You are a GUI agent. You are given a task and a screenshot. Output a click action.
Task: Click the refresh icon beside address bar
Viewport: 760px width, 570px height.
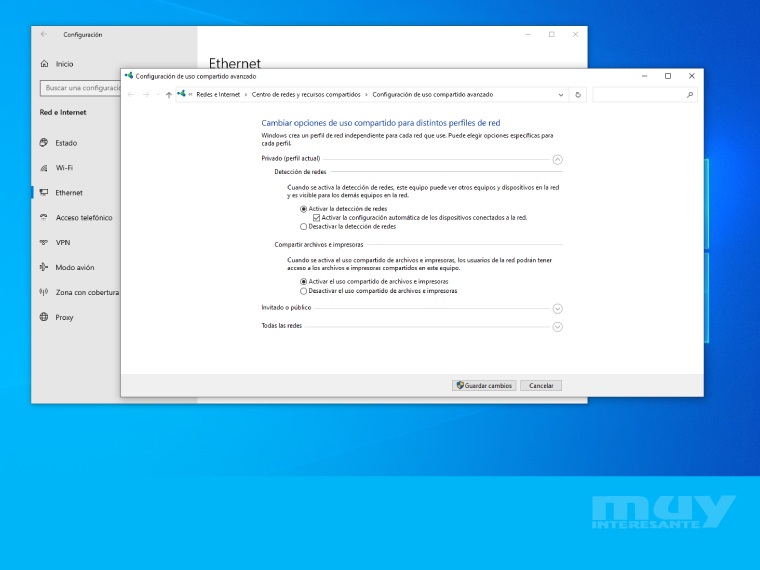point(578,95)
